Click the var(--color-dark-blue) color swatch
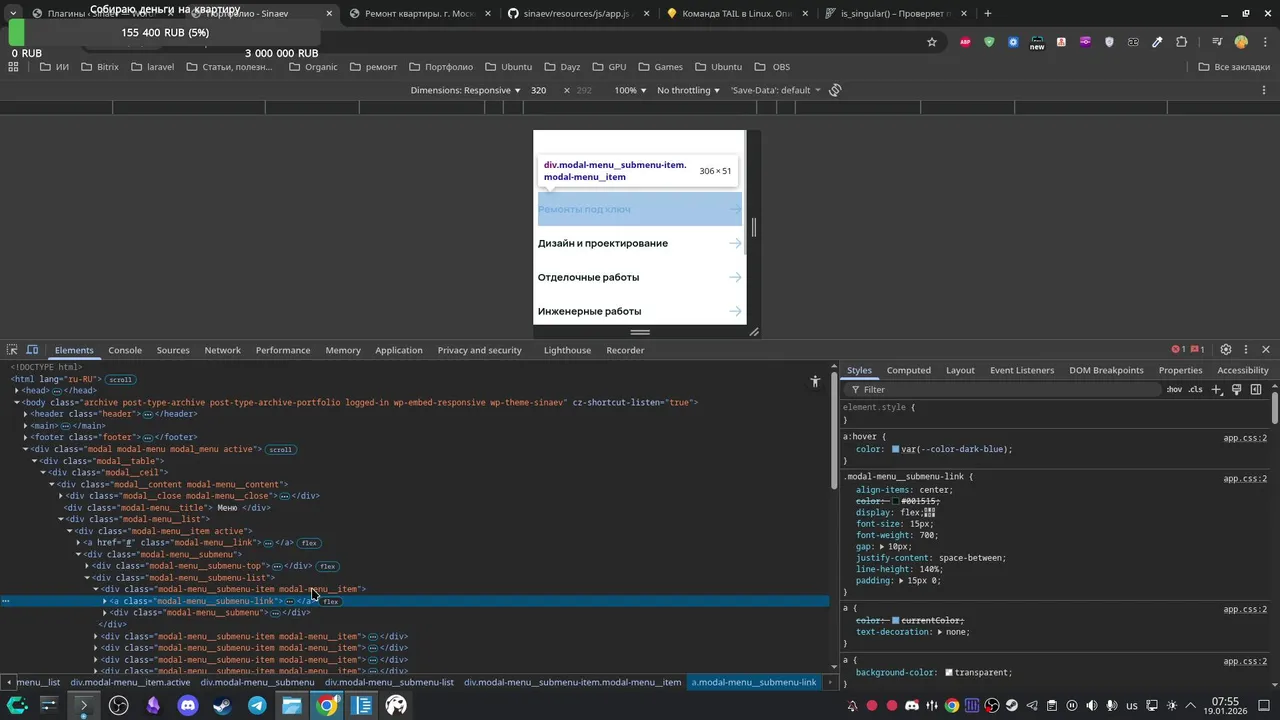Image resolution: width=1280 pixels, height=720 pixels. pyautogui.click(x=896, y=450)
